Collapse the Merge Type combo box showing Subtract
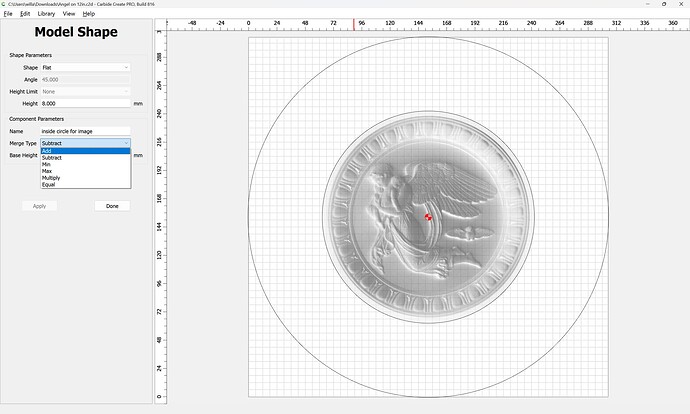The width and height of the screenshot is (690, 414). point(85,143)
